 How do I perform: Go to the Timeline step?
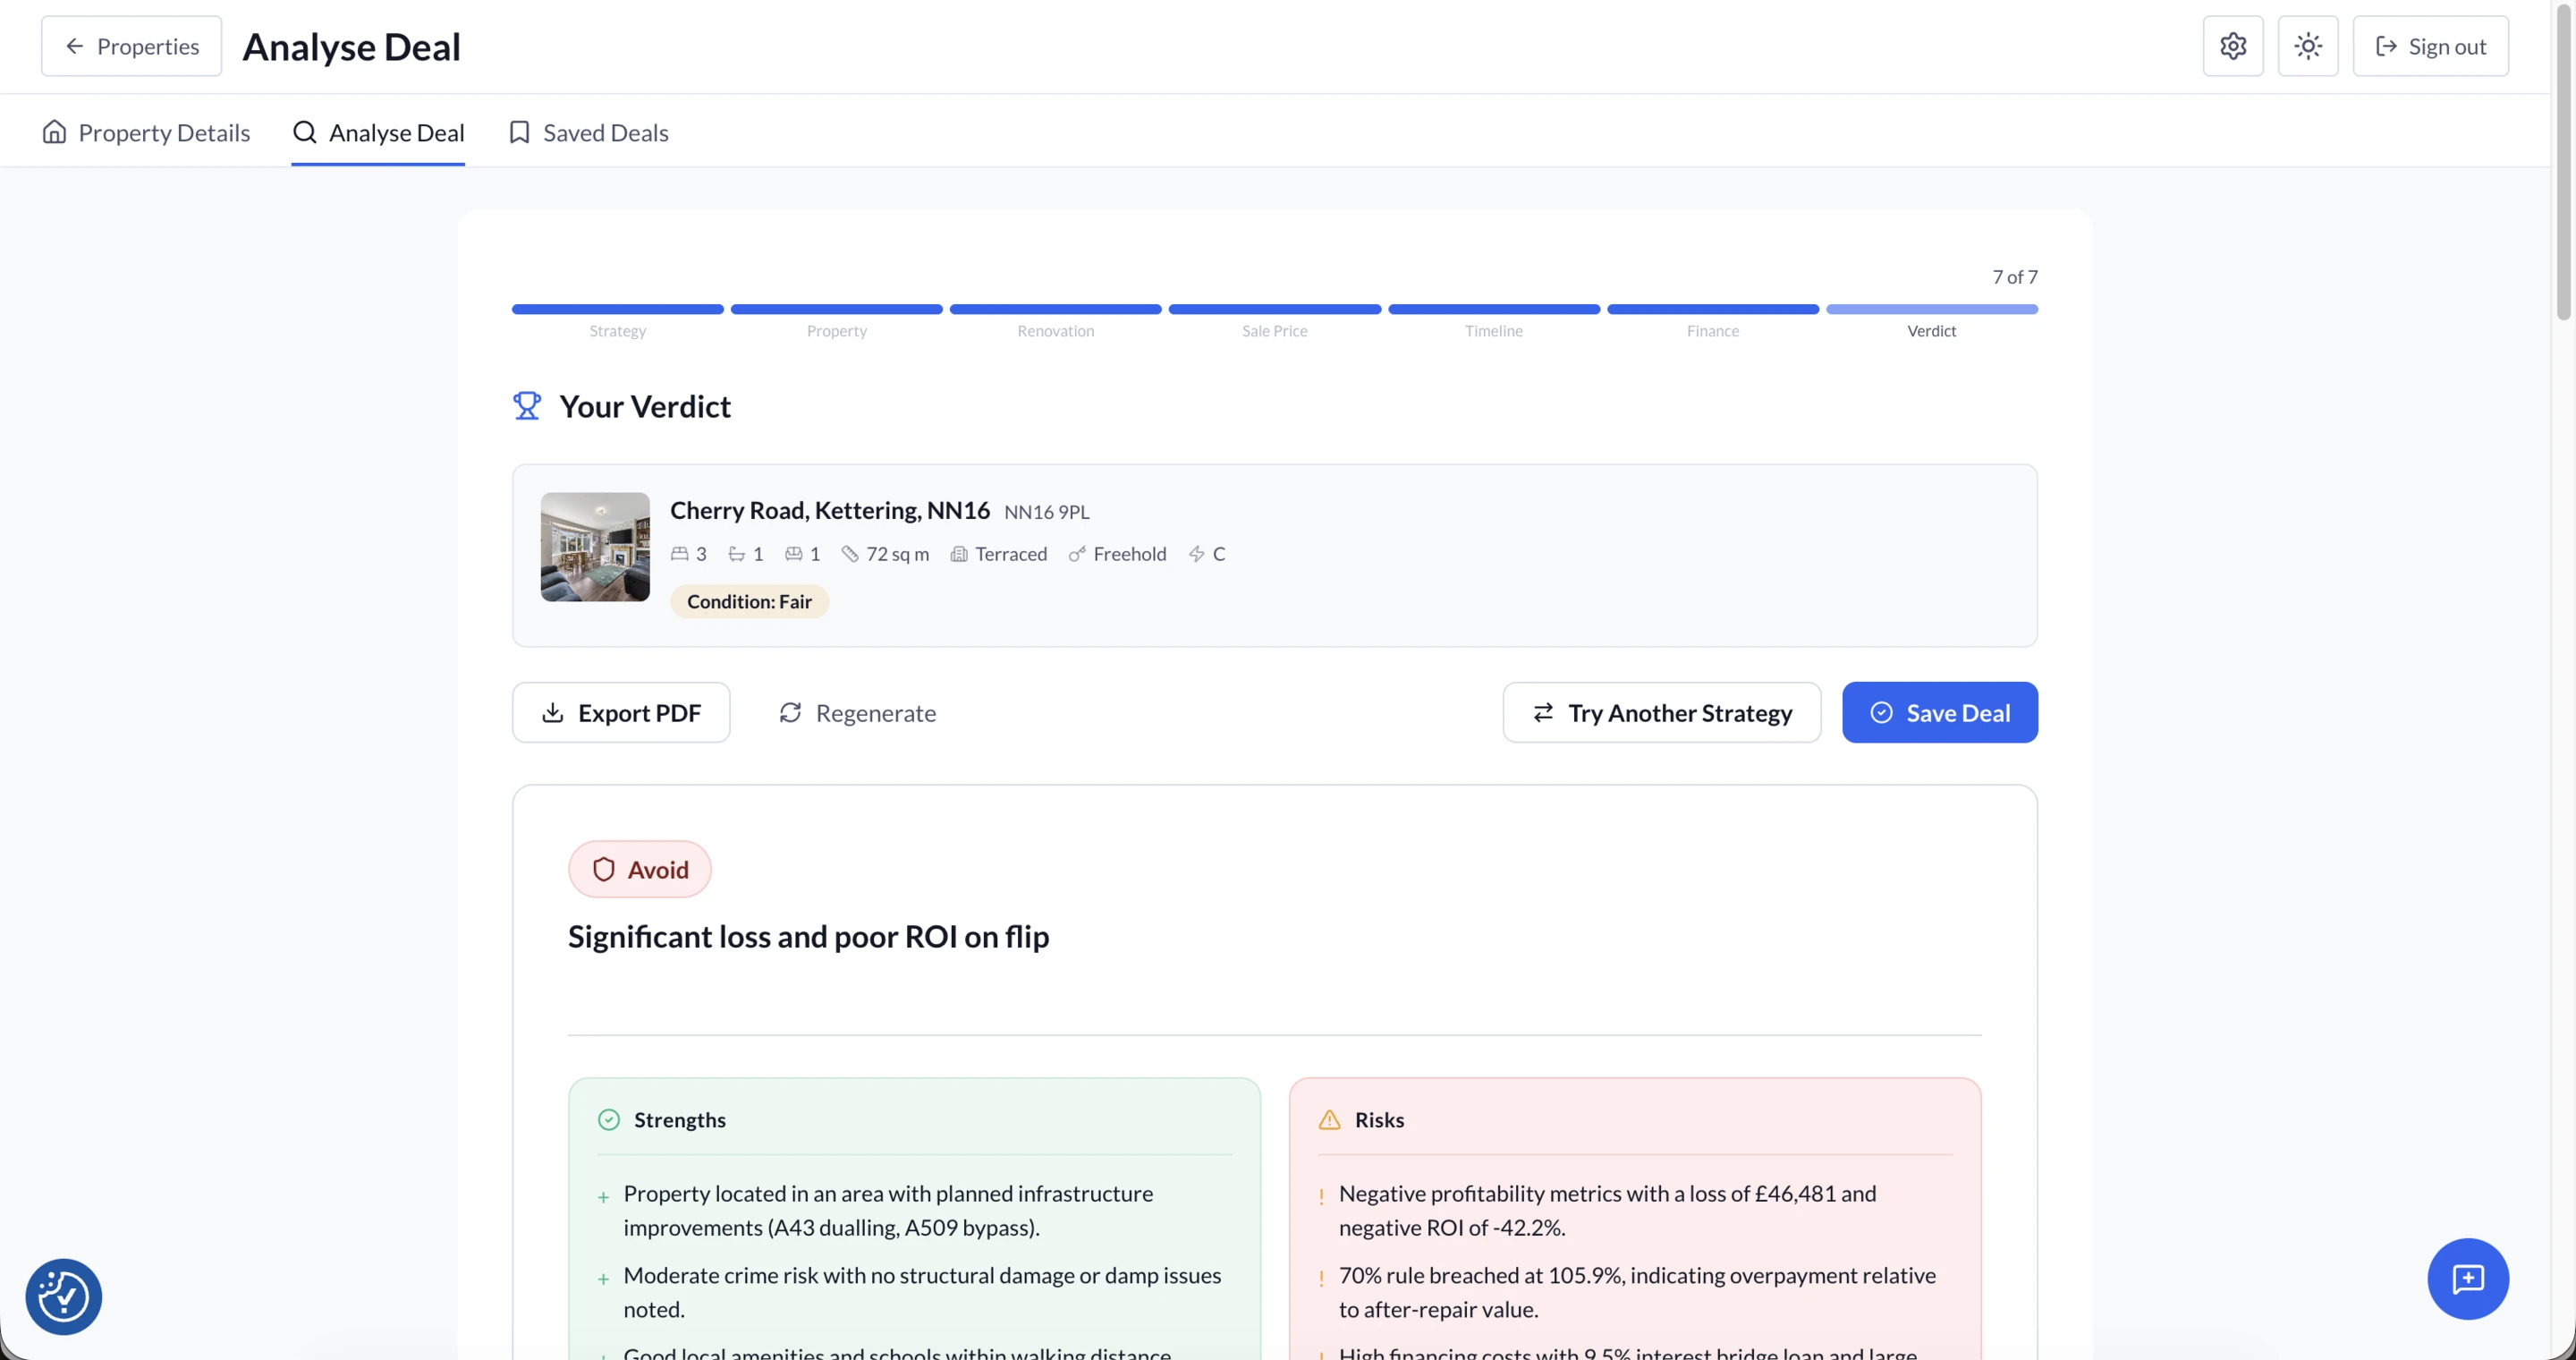pyautogui.click(x=1493, y=321)
